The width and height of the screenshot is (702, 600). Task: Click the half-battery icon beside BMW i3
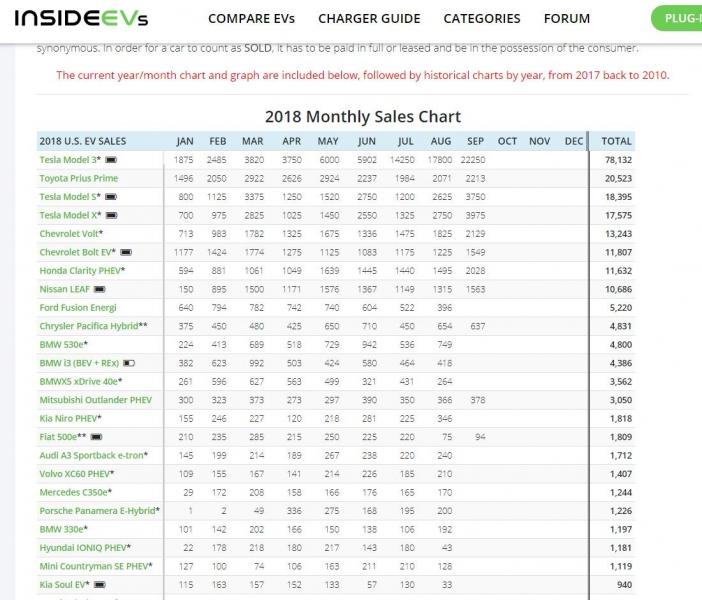pos(129,363)
